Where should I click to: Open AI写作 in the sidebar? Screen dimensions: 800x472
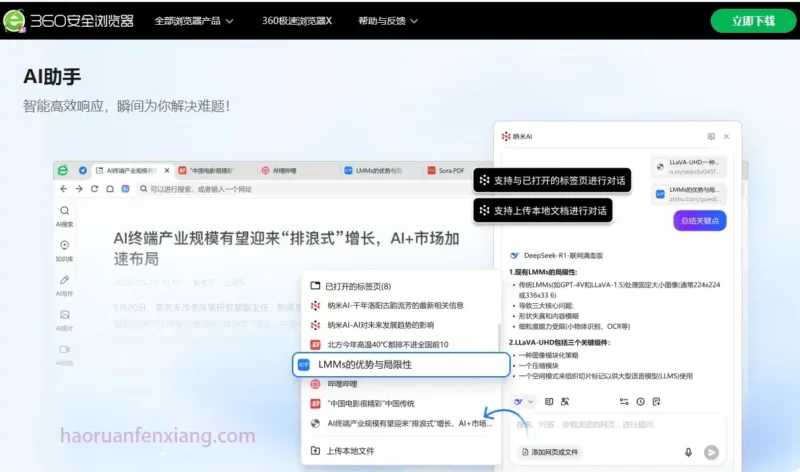[x=64, y=285]
